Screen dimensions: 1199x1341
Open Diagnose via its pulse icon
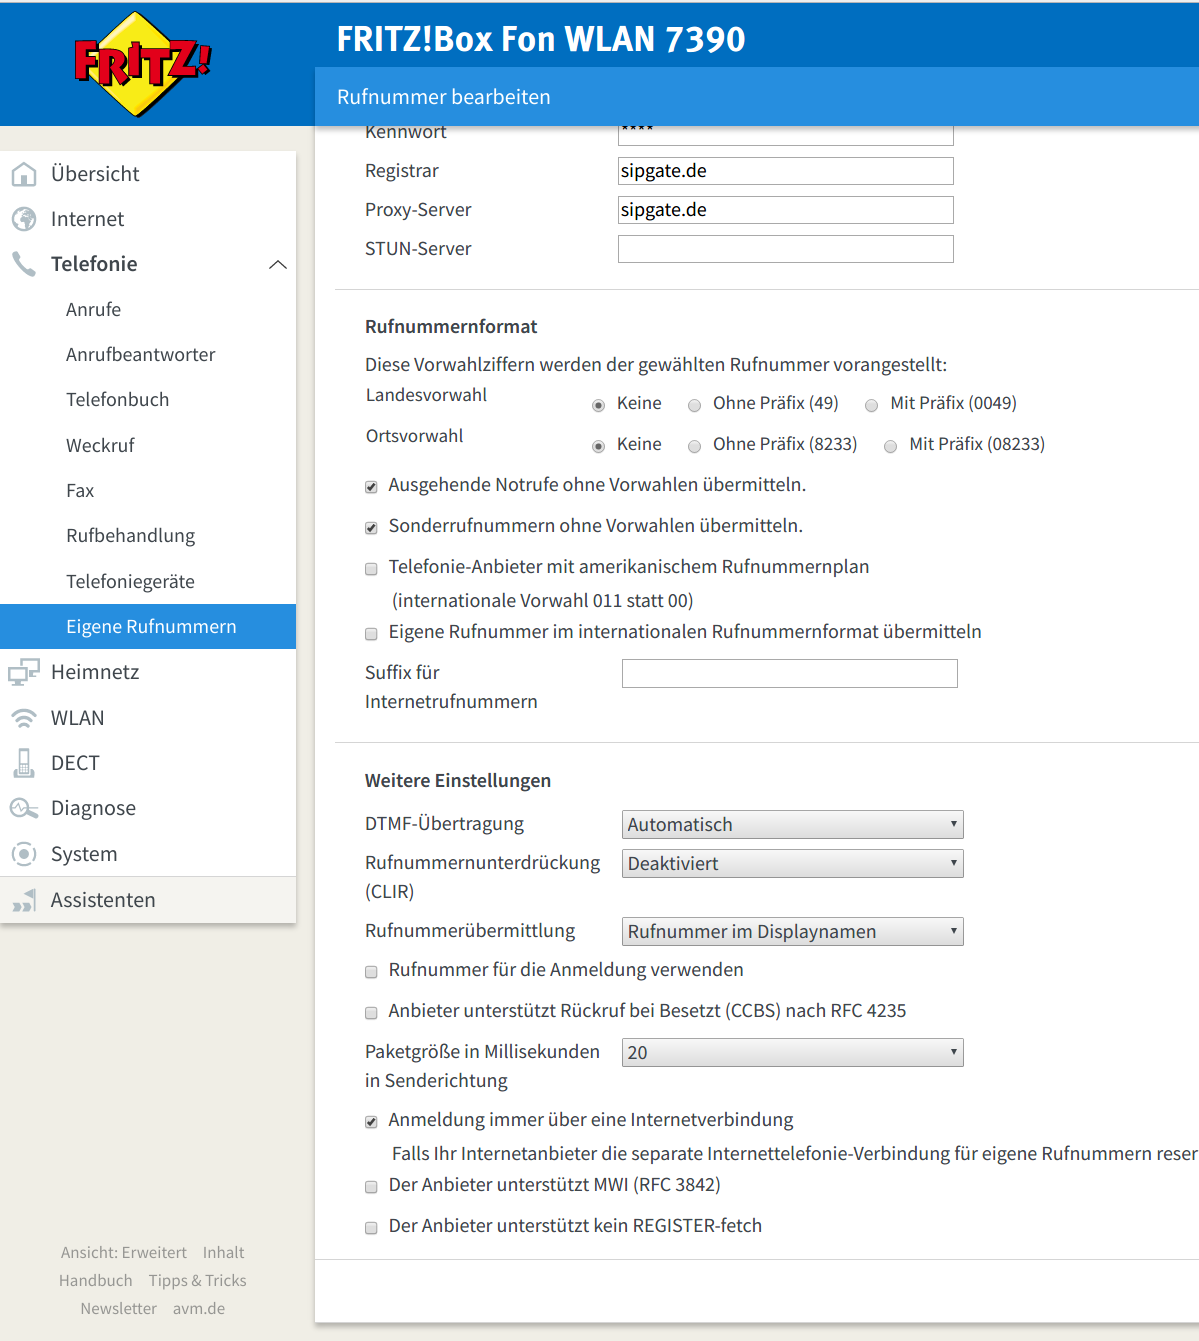pos(24,808)
